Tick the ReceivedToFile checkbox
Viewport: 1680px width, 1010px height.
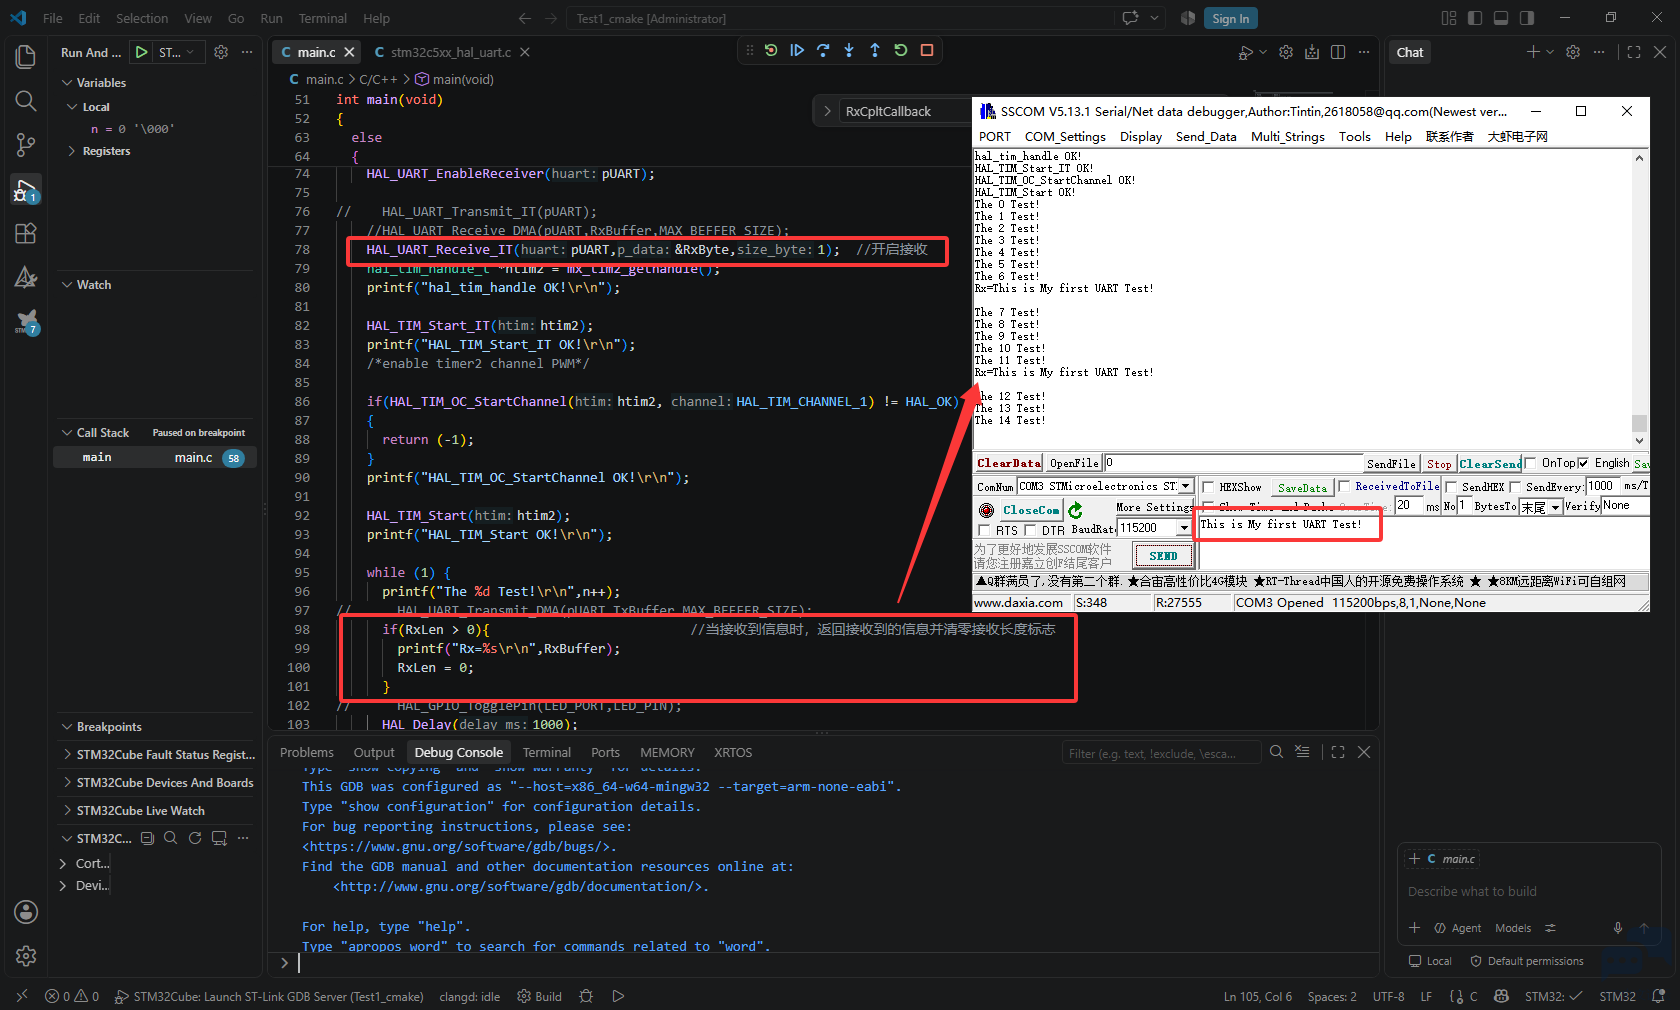(1345, 486)
